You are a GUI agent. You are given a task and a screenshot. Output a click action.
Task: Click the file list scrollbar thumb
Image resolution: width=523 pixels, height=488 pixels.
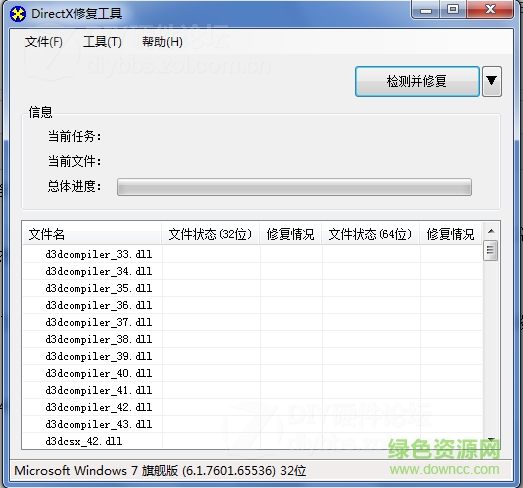pos(490,250)
